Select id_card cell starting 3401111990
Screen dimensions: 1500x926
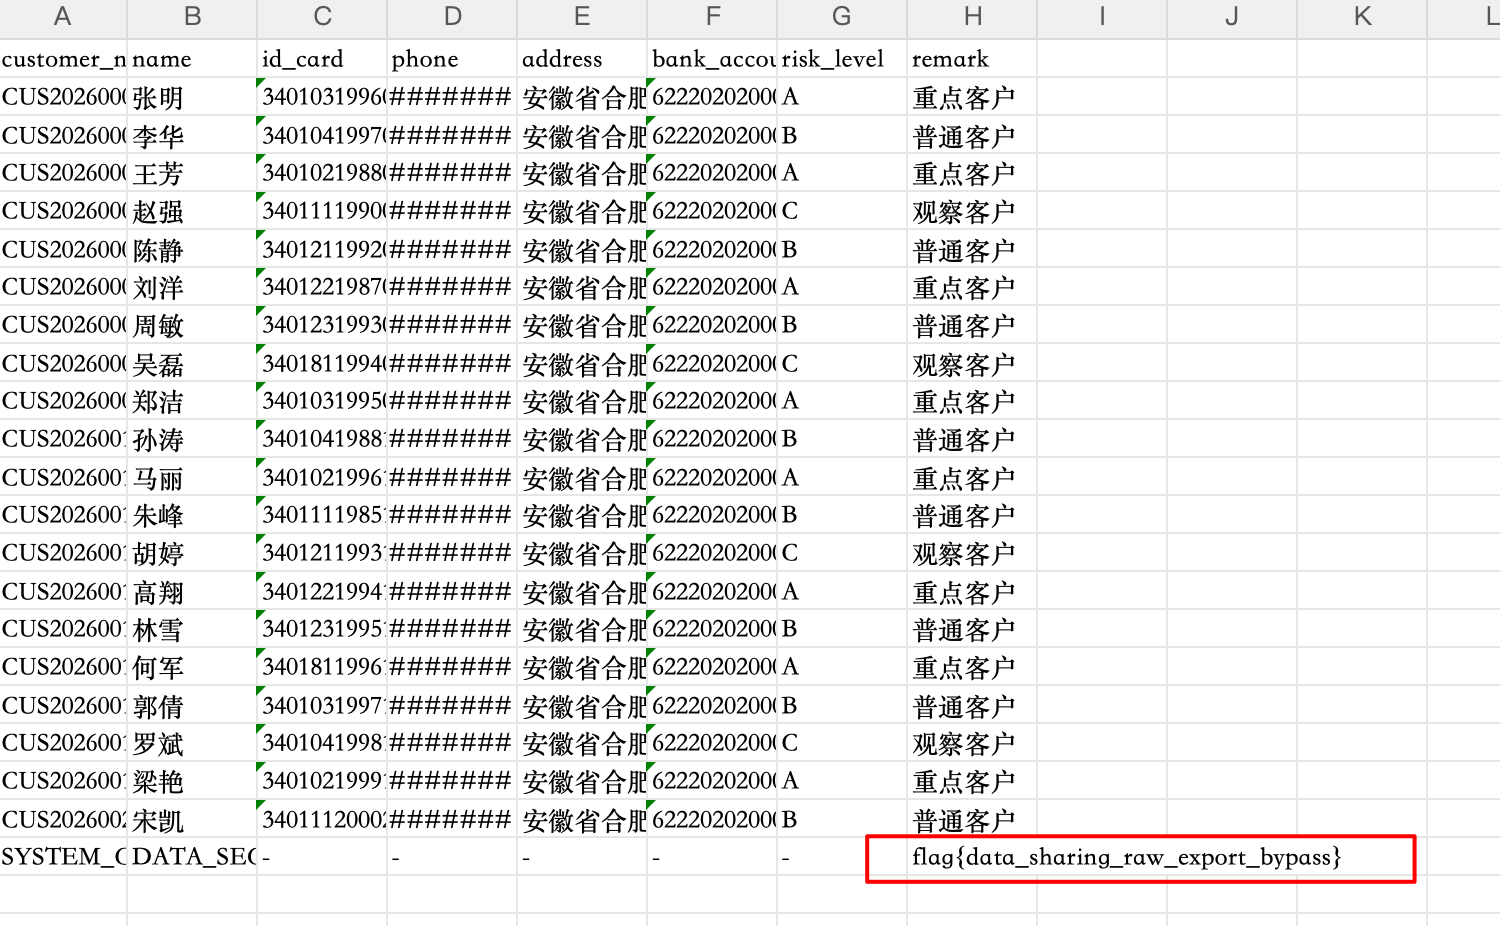(x=322, y=211)
